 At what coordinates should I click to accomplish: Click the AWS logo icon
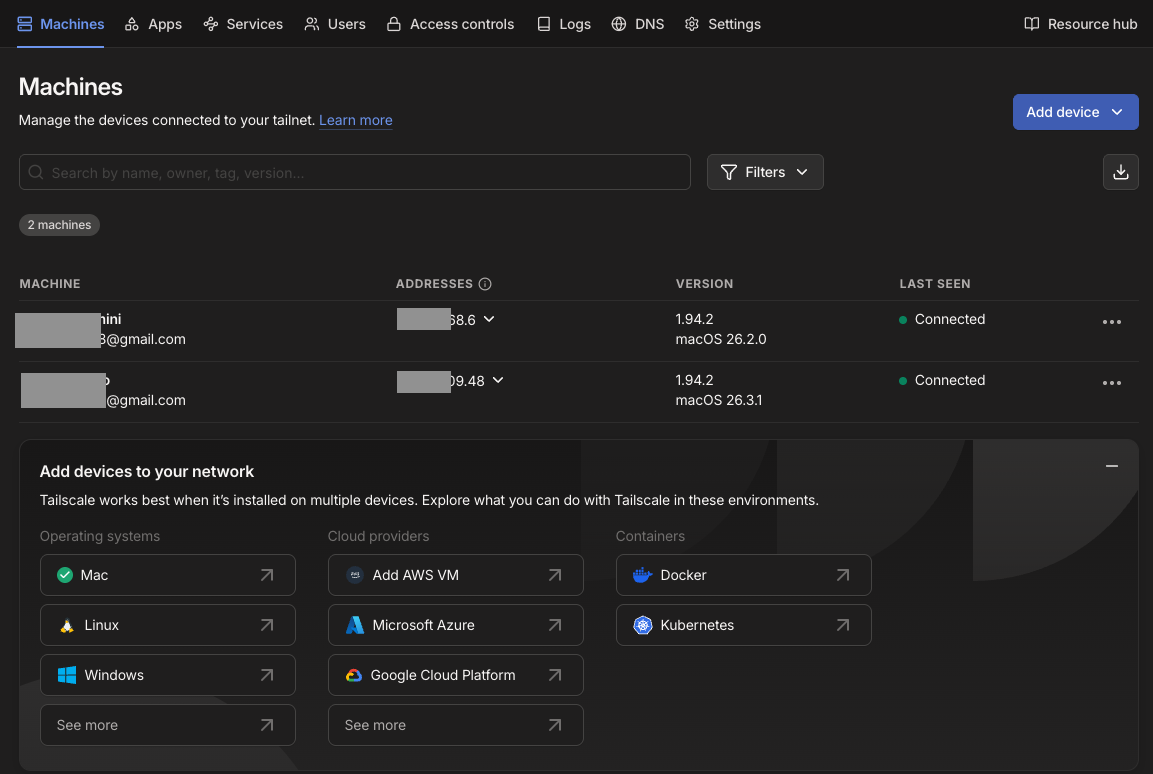tap(354, 575)
